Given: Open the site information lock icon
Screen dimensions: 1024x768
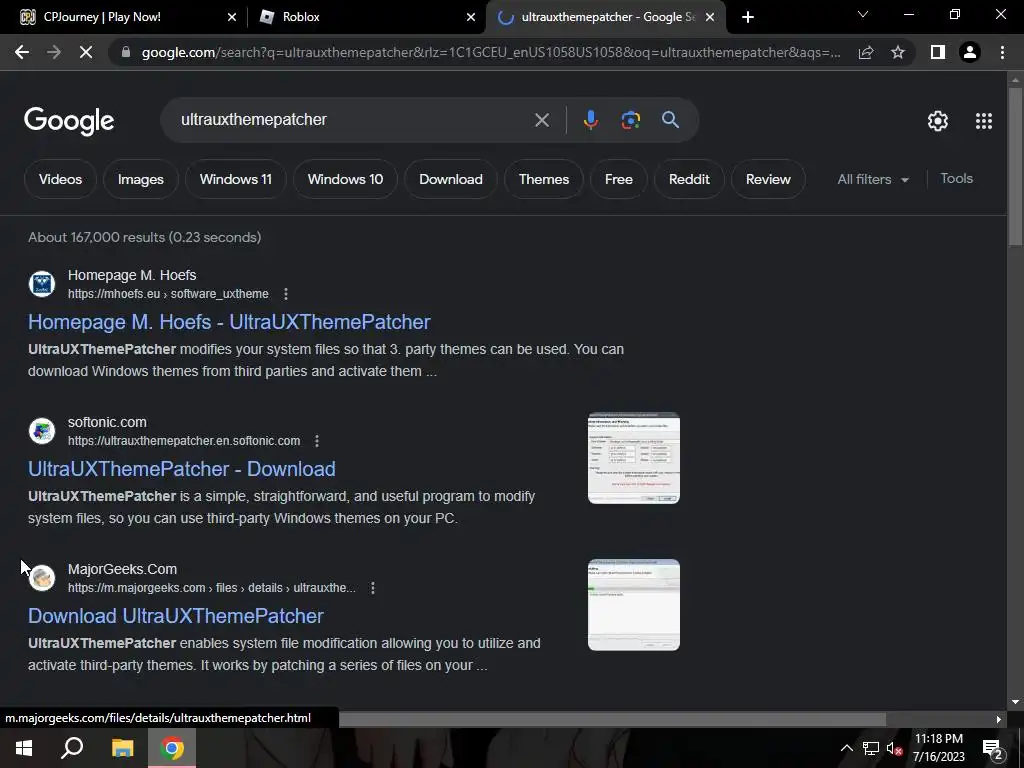Looking at the screenshot, I should coord(125,52).
